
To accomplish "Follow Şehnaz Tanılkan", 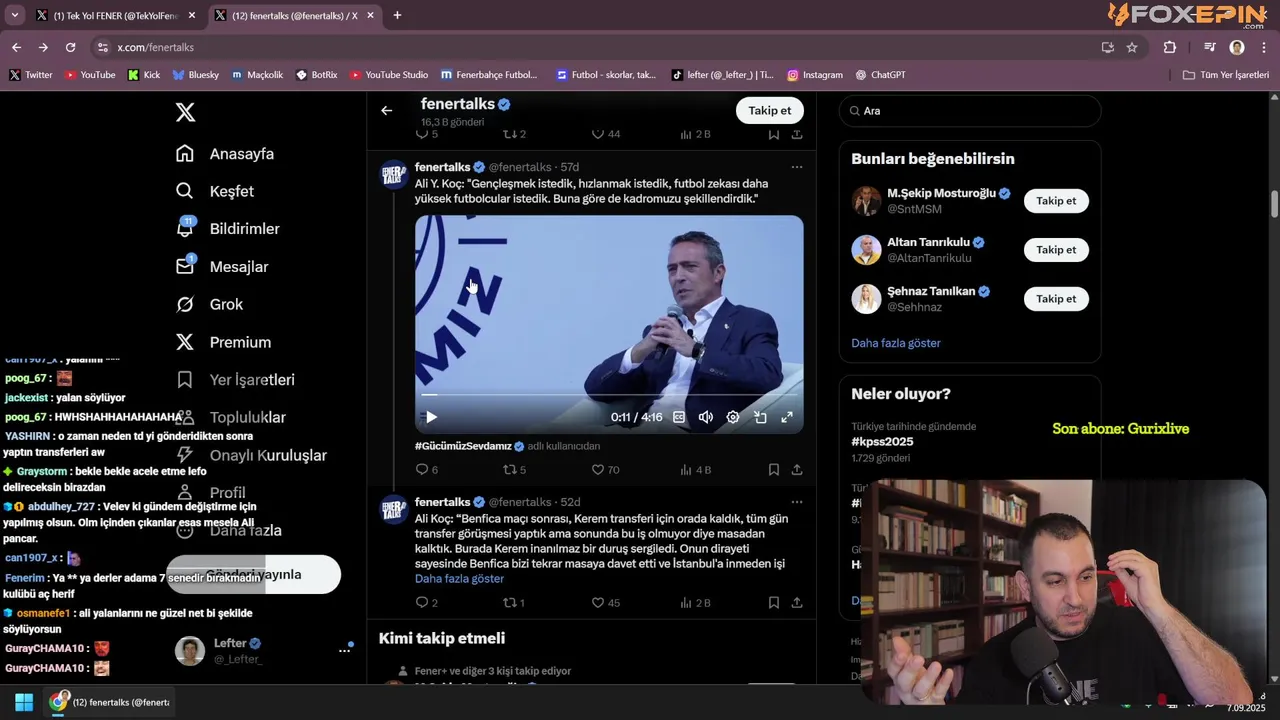I will [1056, 299].
